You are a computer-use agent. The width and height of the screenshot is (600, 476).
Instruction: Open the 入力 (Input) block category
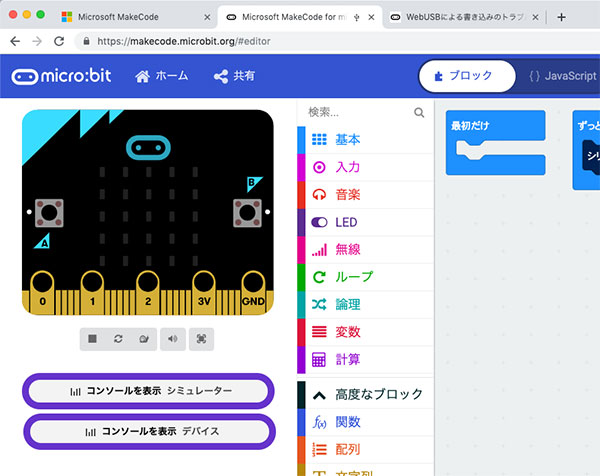point(348,167)
